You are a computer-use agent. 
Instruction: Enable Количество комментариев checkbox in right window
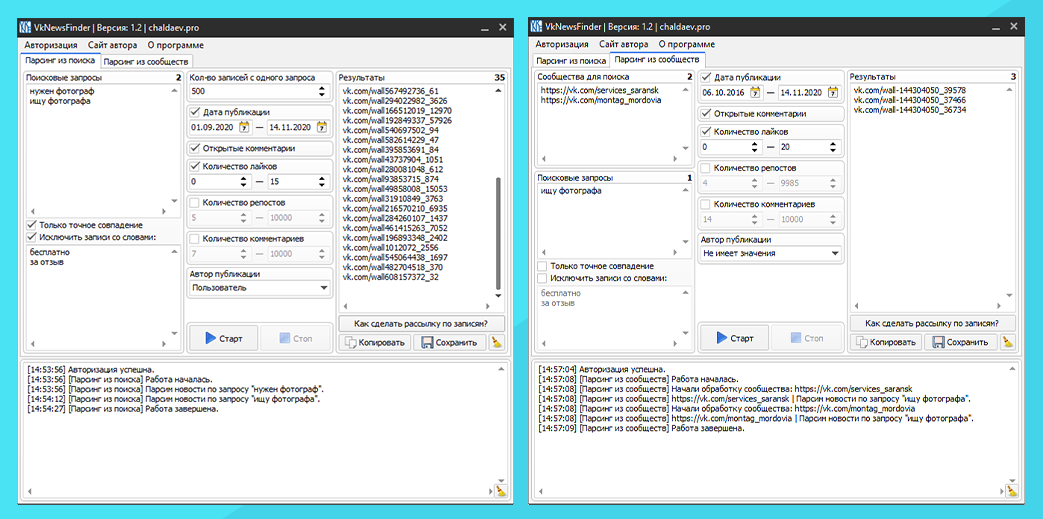pyautogui.click(x=706, y=204)
